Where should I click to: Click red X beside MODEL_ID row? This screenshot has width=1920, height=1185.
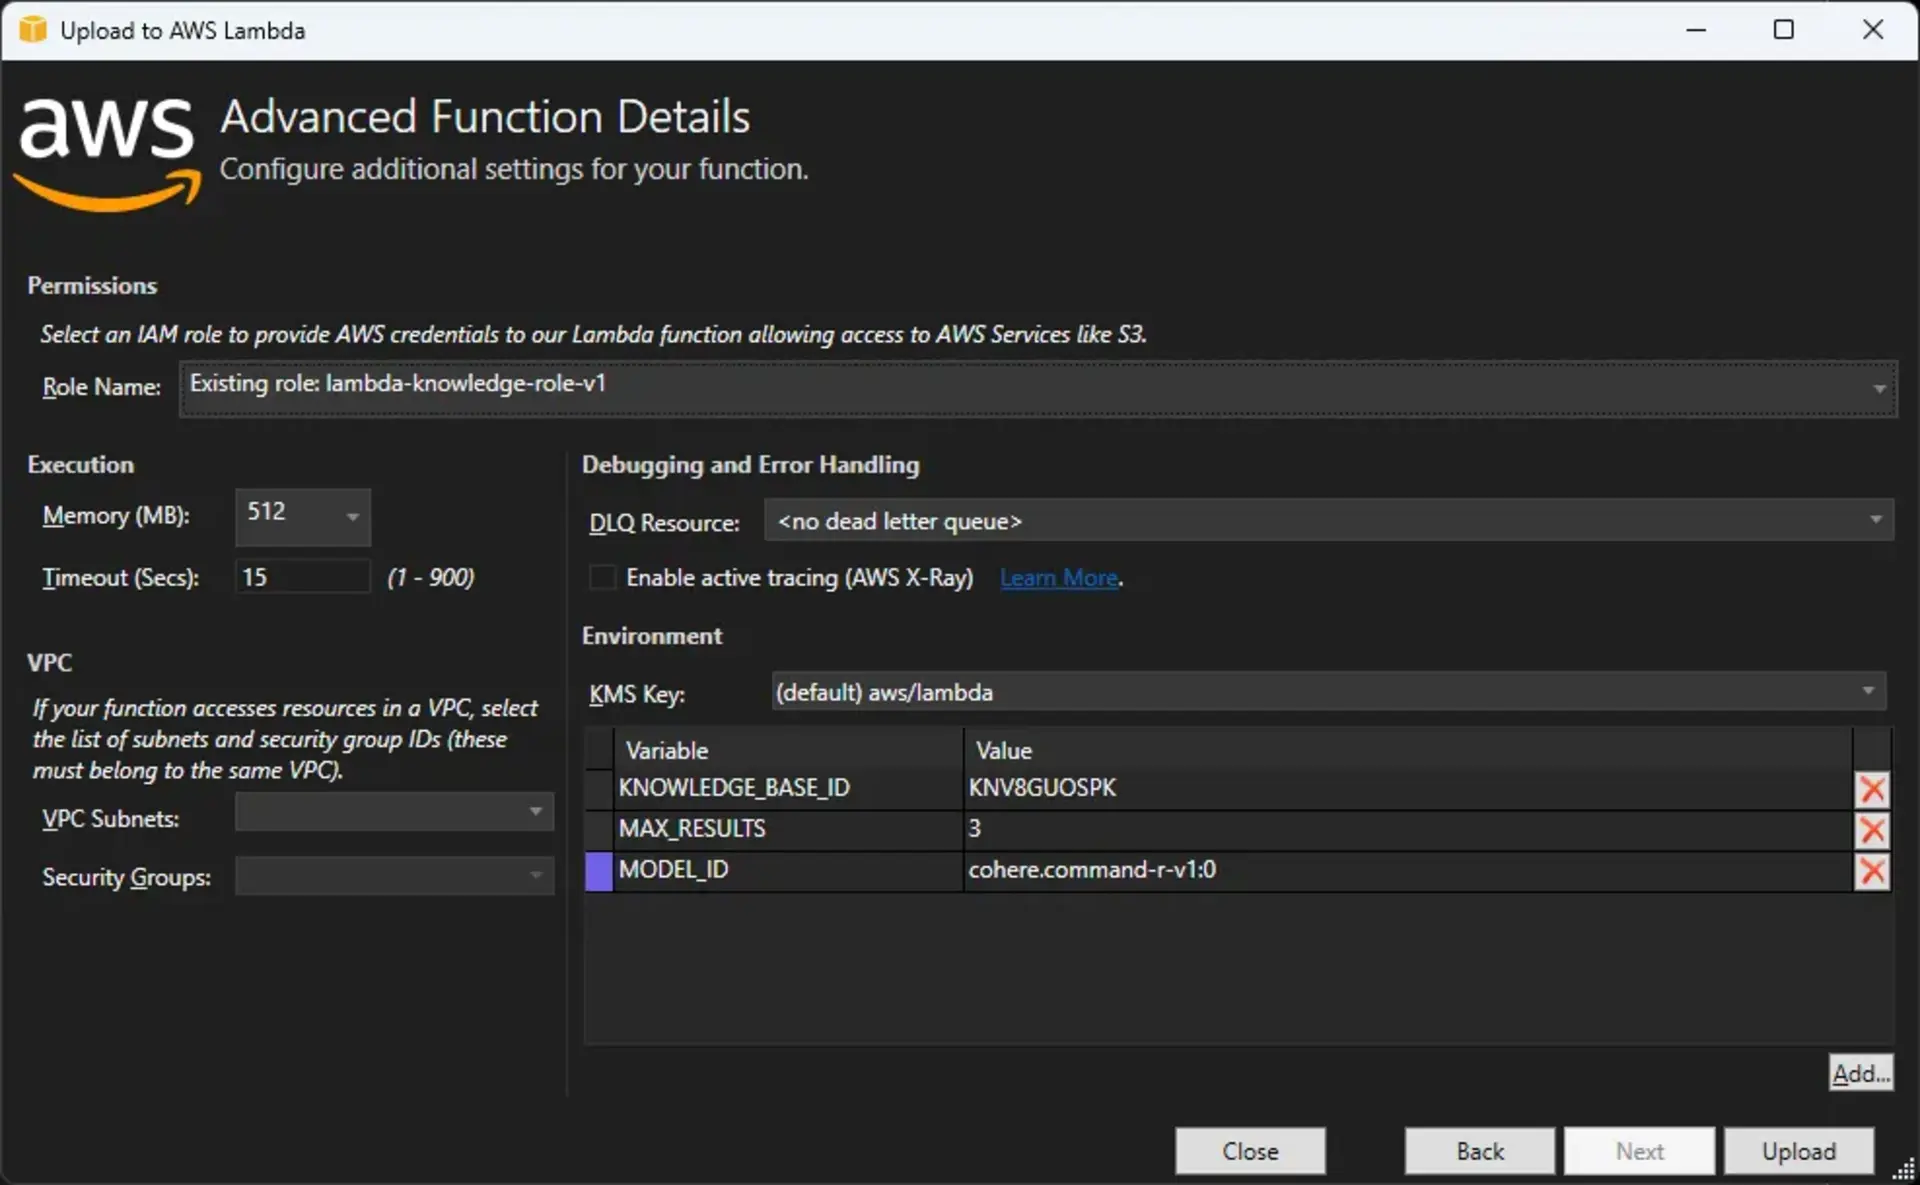(1871, 871)
